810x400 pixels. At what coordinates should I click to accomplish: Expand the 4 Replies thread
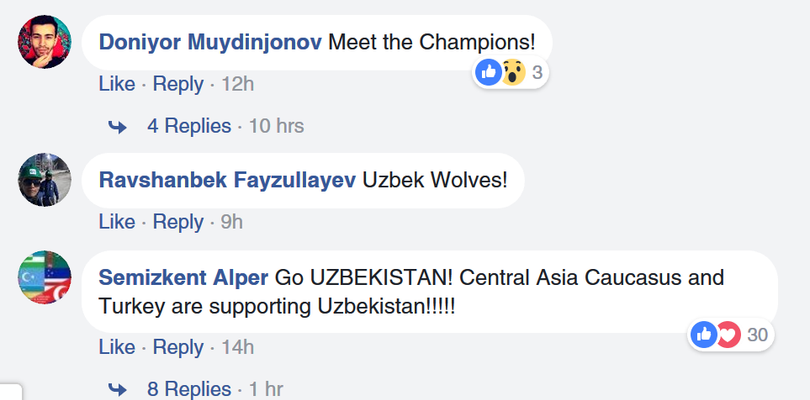pyautogui.click(x=189, y=126)
